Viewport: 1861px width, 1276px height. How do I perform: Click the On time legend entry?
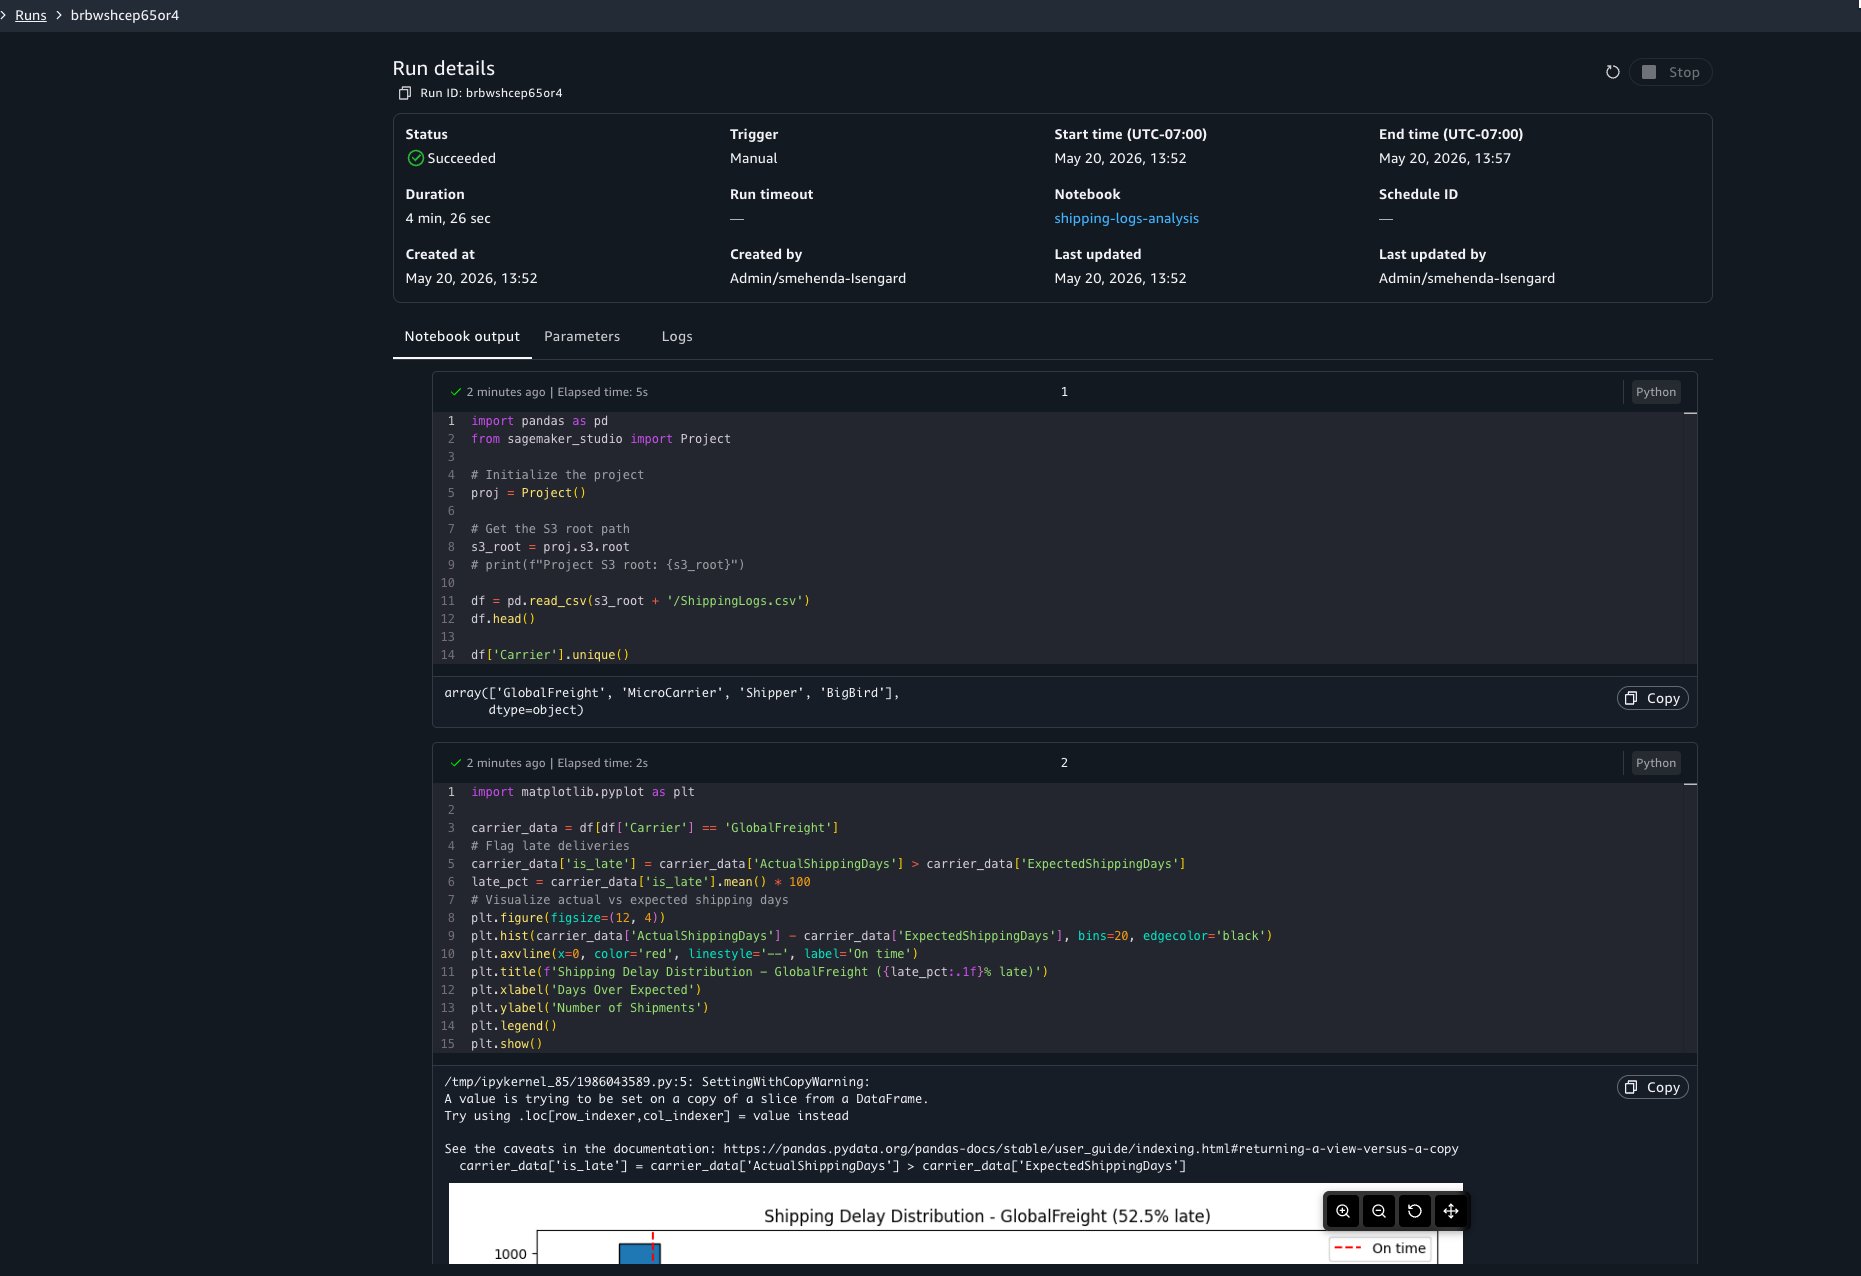click(1379, 1248)
